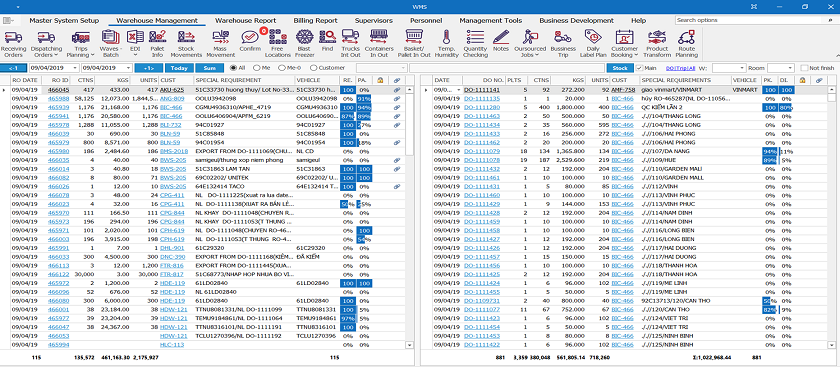Open dispatch order link DO-1111280
The width and height of the screenshot is (840, 367).
point(482,108)
